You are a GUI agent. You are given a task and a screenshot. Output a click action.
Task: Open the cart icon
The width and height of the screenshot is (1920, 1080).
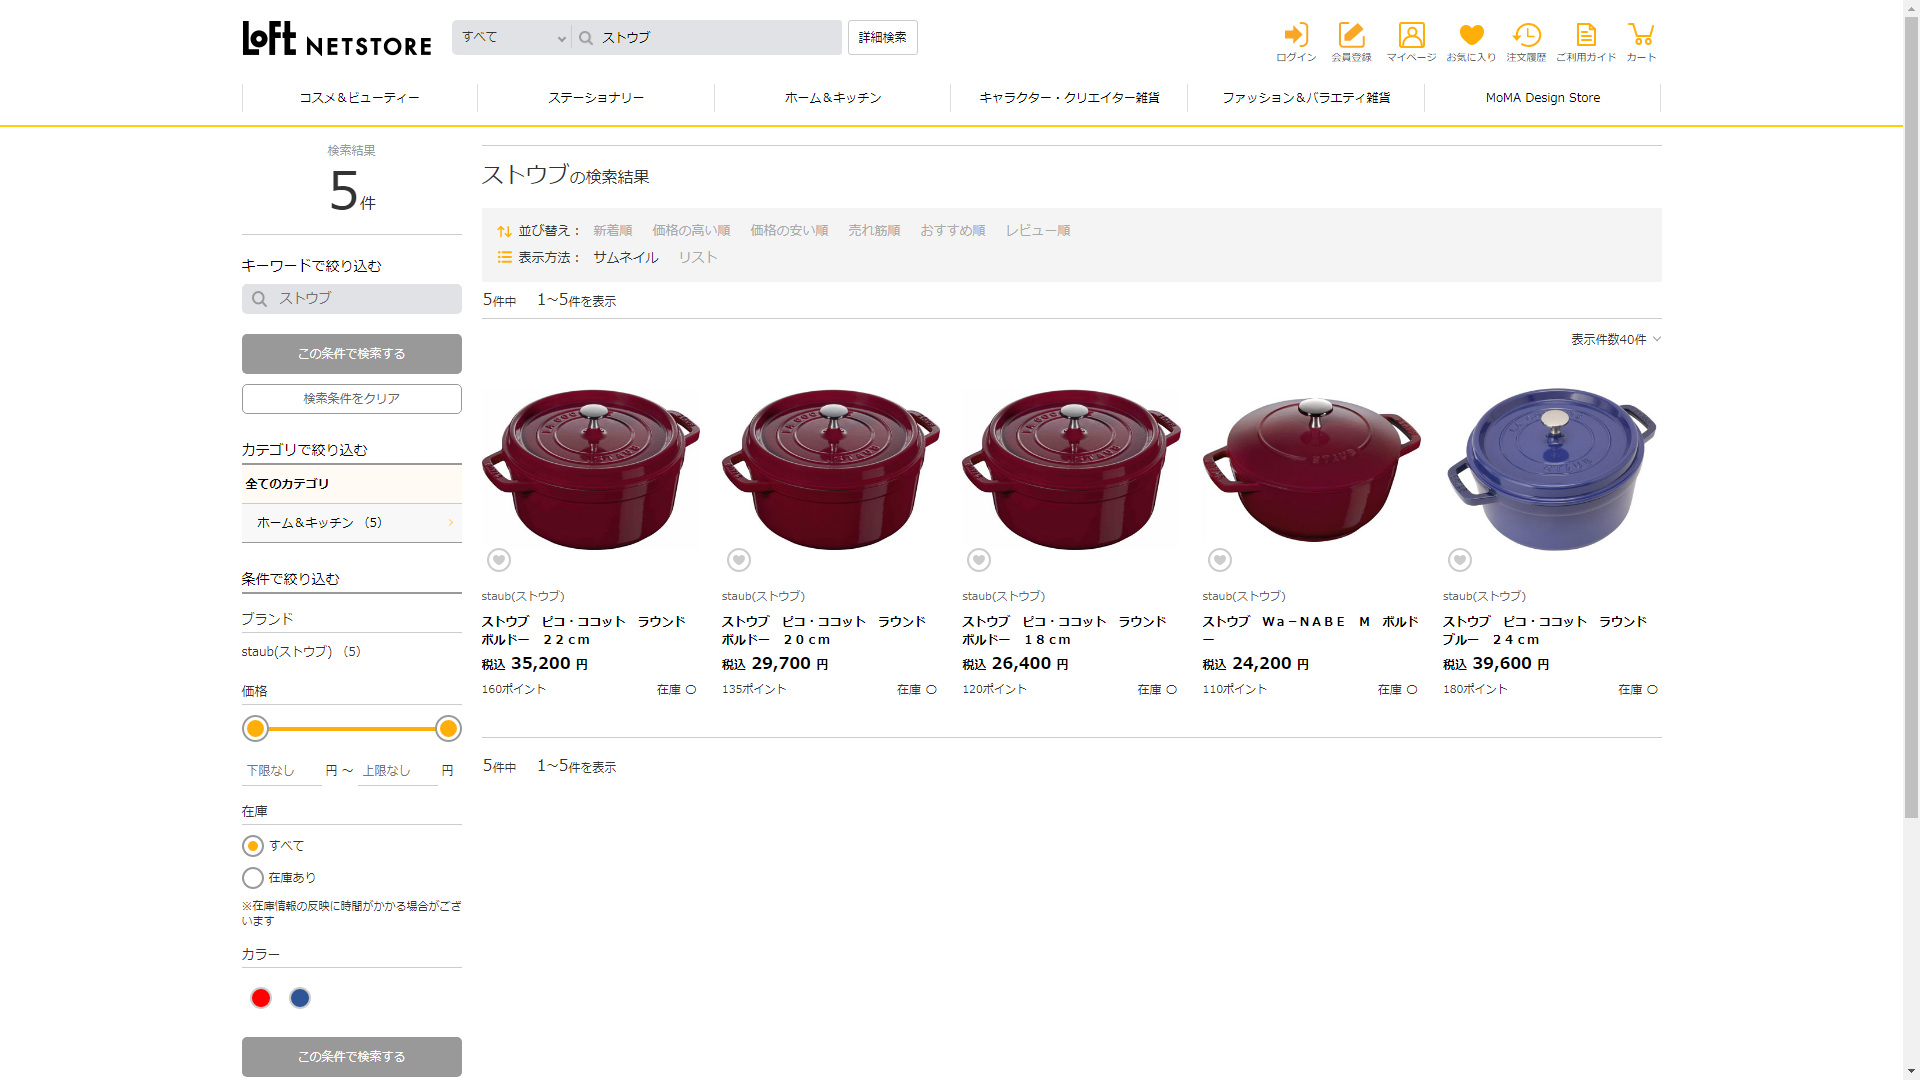tap(1640, 41)
